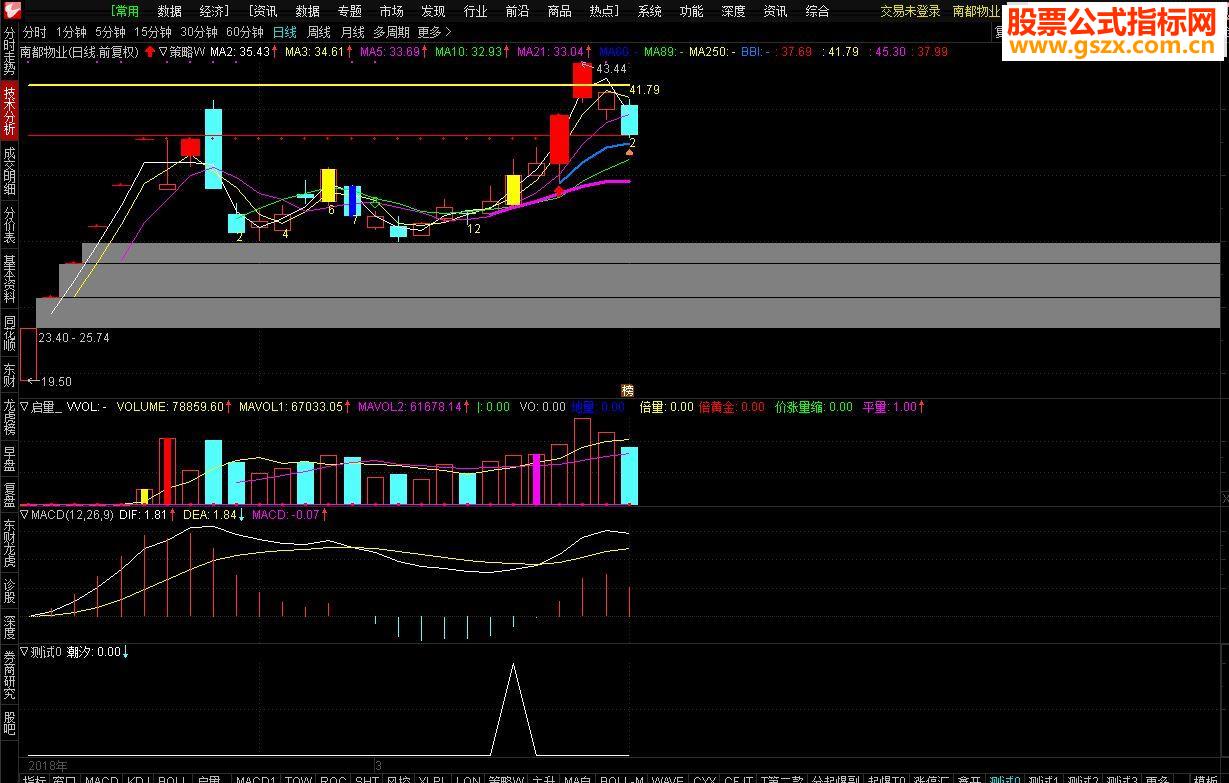Switch to the 5分钟 period tab
The width and height of the screenshot is (1229, 783).
pyautogui.click(x=110, y=32)
